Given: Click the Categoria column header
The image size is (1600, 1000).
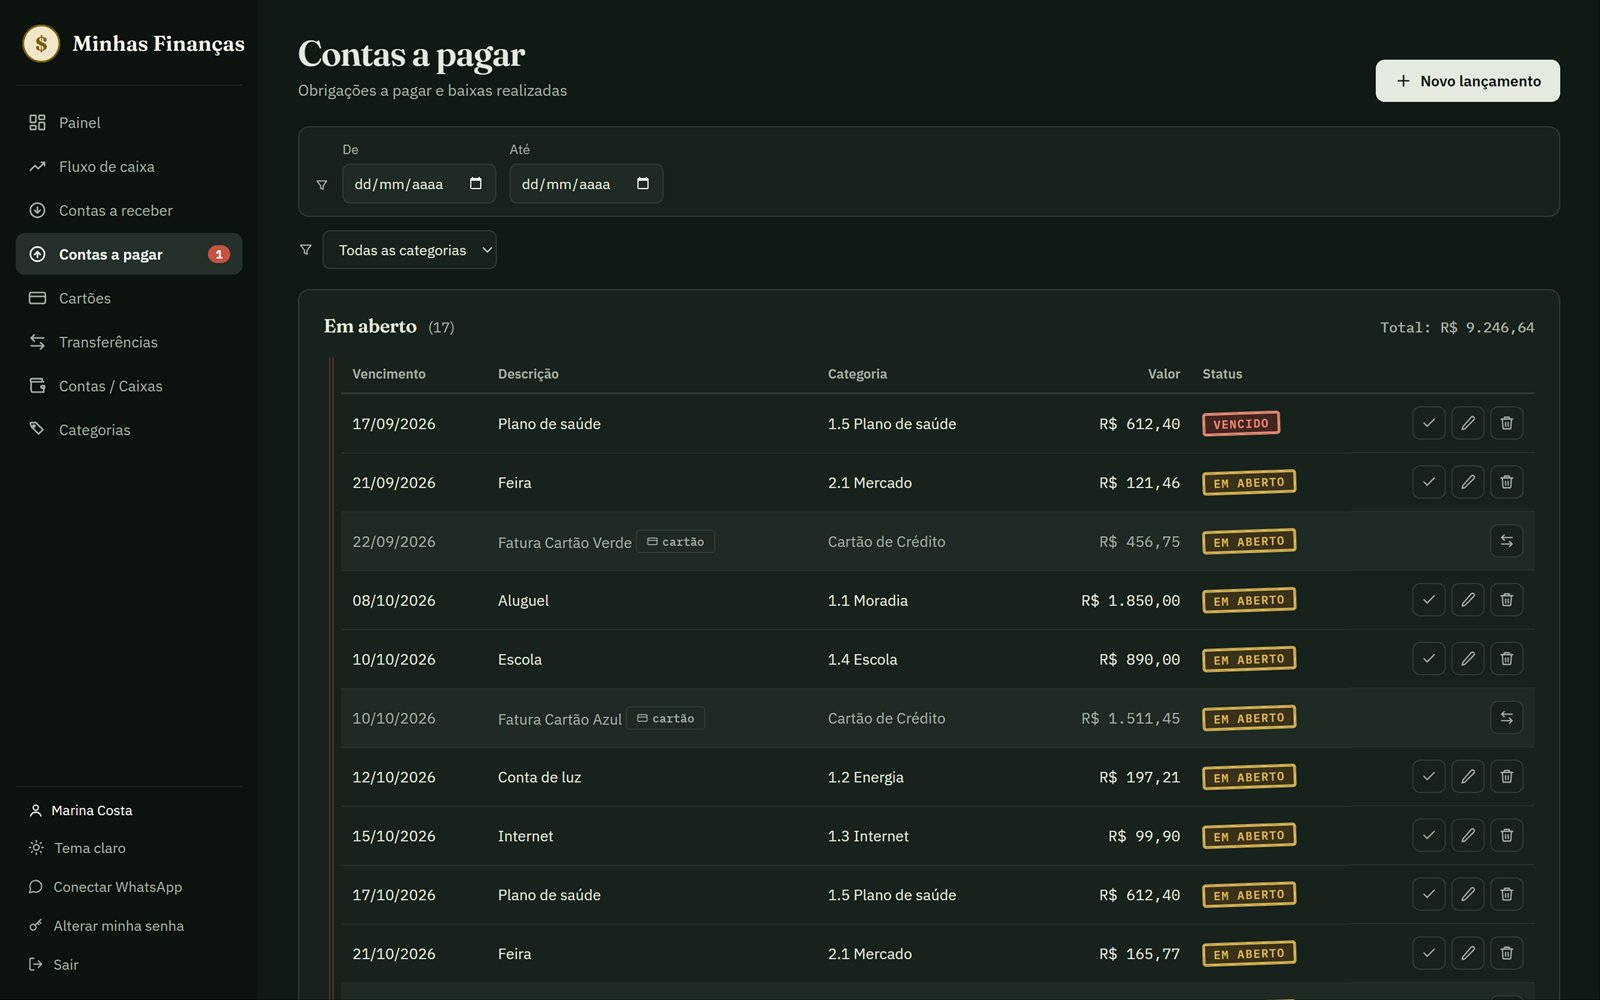Looking at the screenshot, I should pyautogui.click(x=857, y=374).
